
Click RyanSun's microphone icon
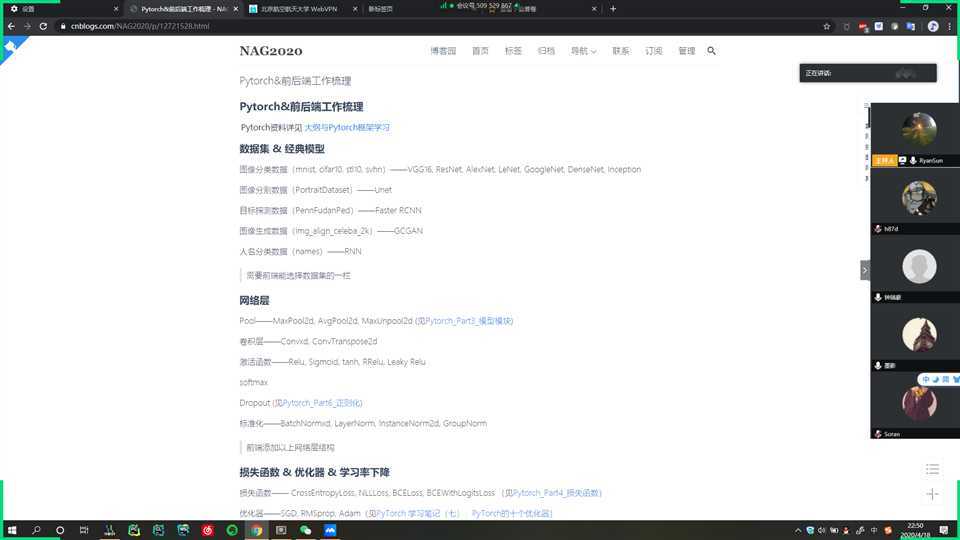point(913,160)
